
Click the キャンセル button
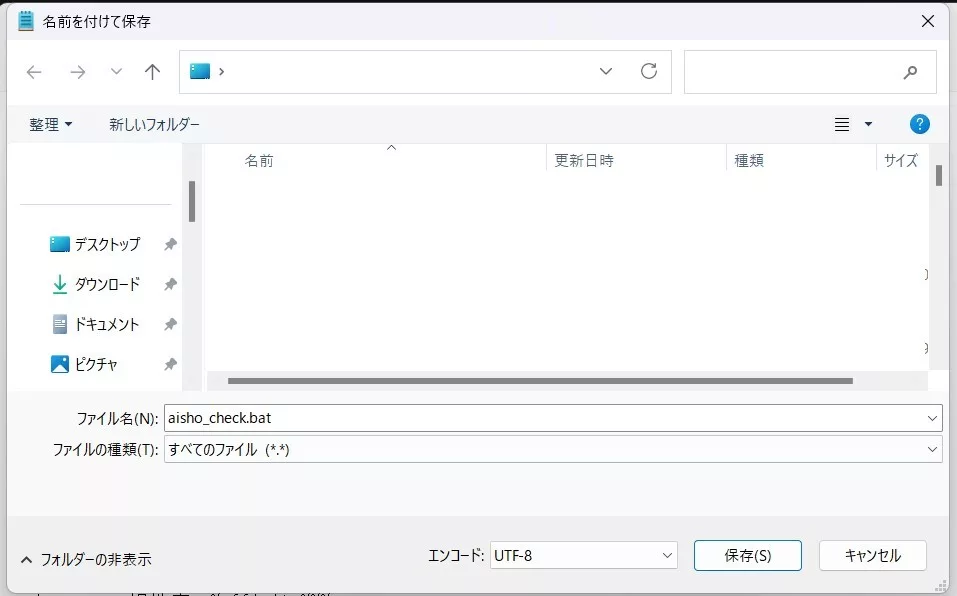872,555
